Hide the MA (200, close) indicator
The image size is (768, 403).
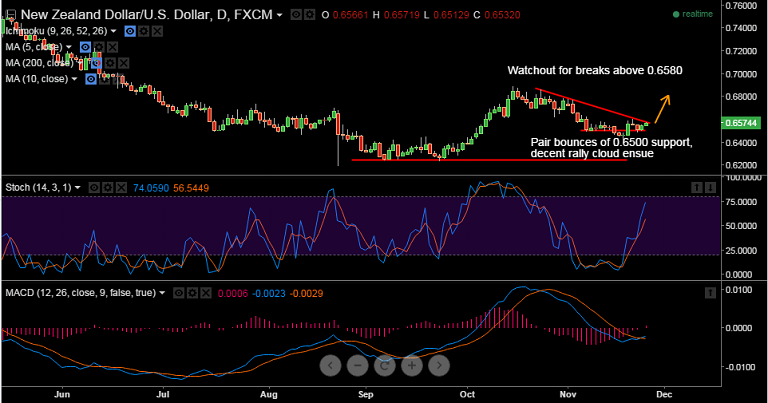(96, 63)
